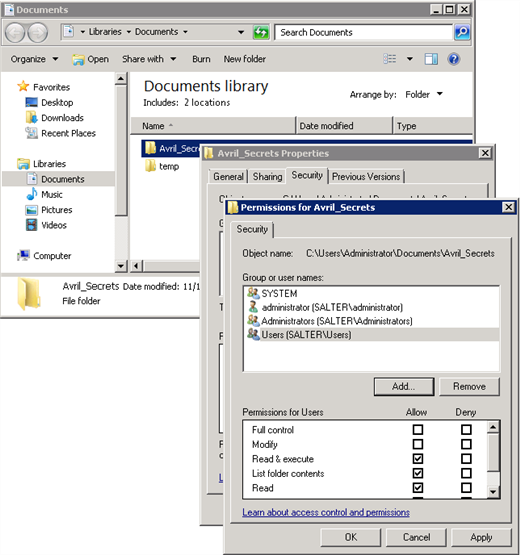Toggle the preview pane icon
The image size is (520, 555).
tap(431, 59)
